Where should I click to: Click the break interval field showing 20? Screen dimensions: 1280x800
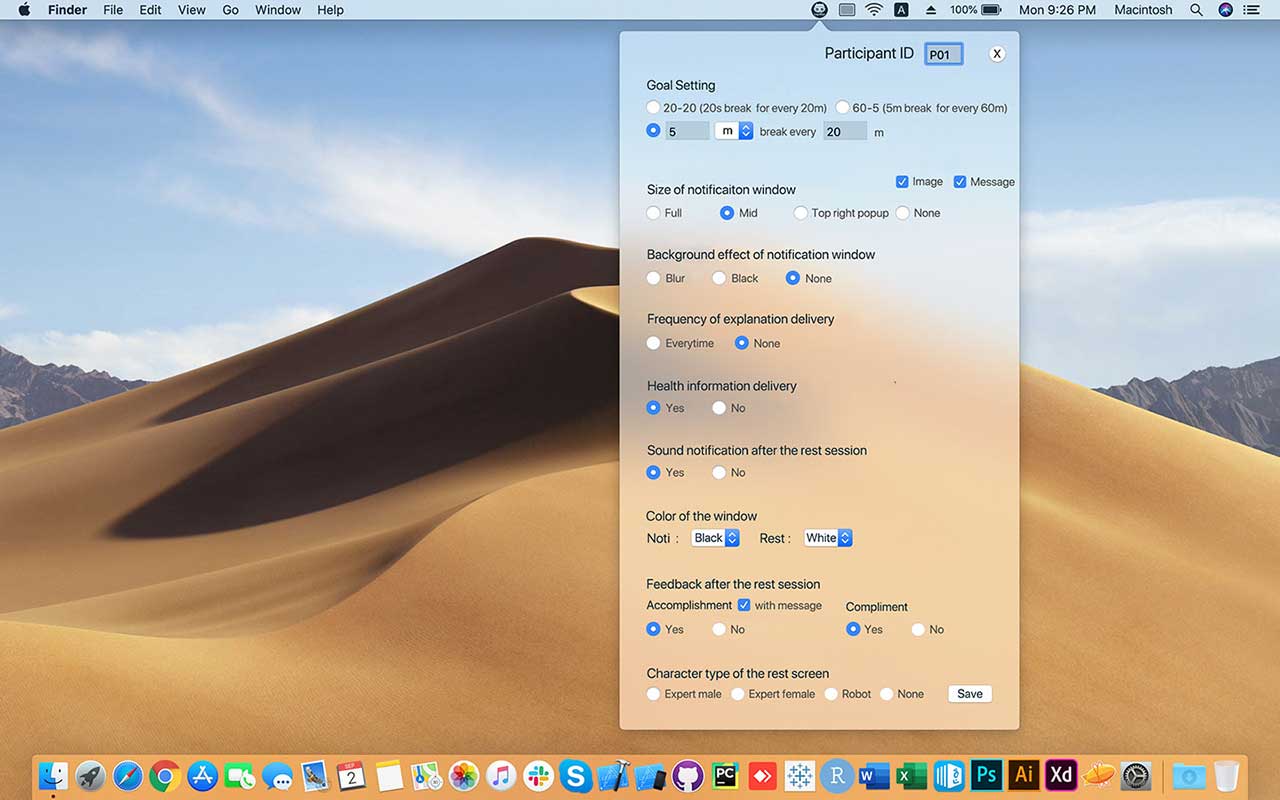pos(845,131)
